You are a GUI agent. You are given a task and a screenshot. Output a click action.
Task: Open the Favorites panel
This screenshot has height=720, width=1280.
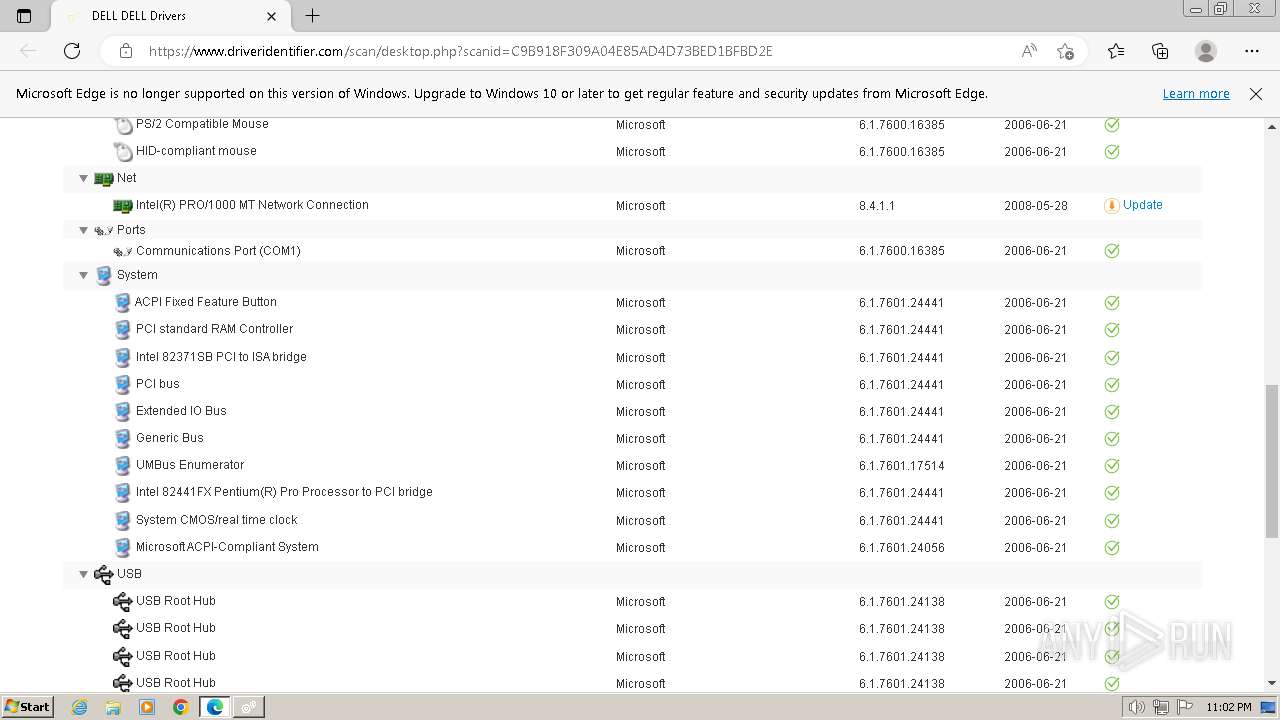click(1116, 51)
